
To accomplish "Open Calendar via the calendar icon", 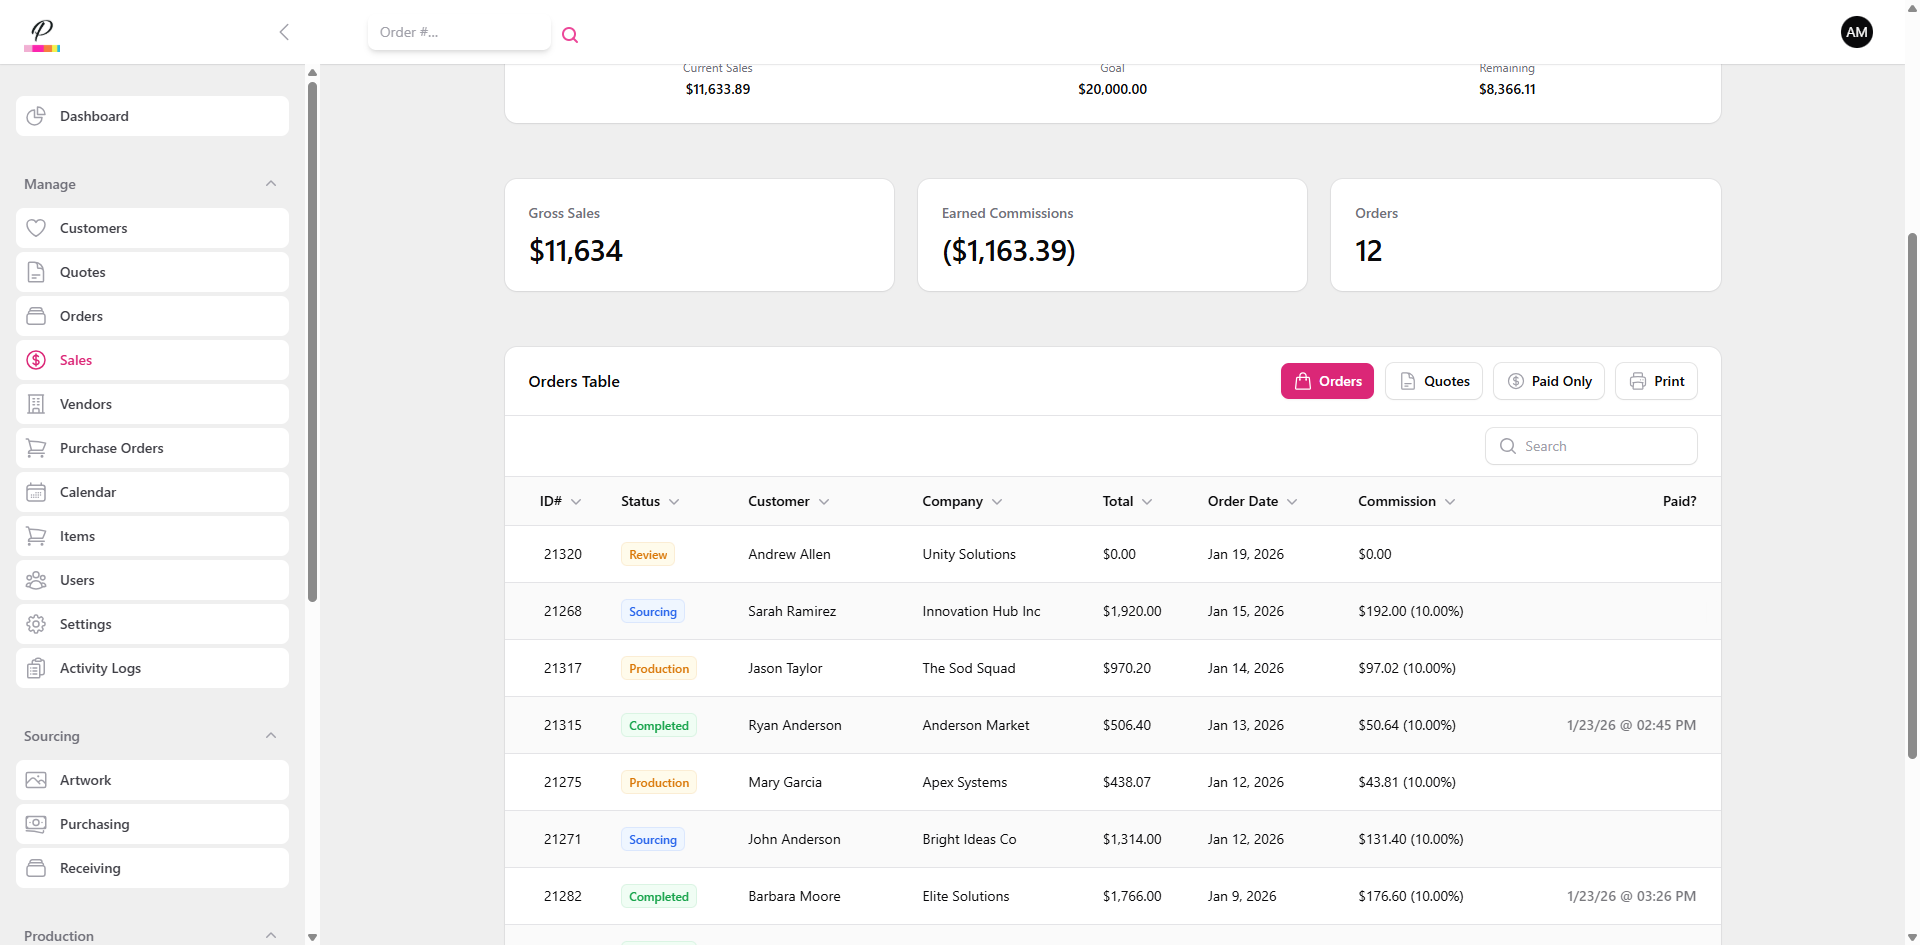I will (x=36, y=492).
